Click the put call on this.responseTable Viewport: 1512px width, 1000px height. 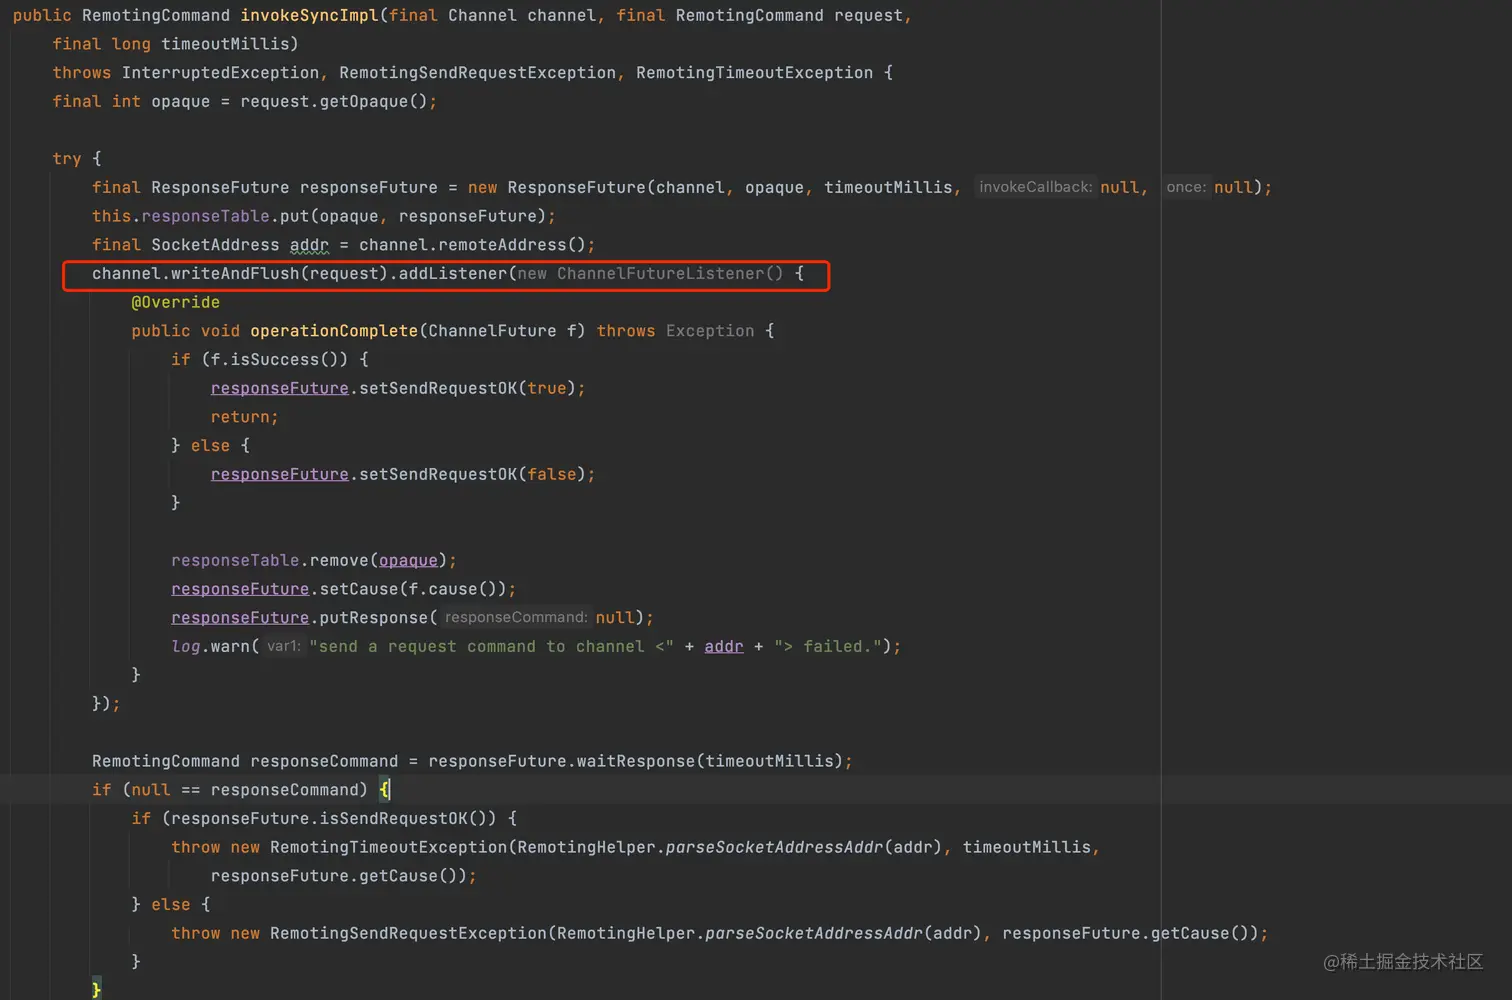(295, 216)
